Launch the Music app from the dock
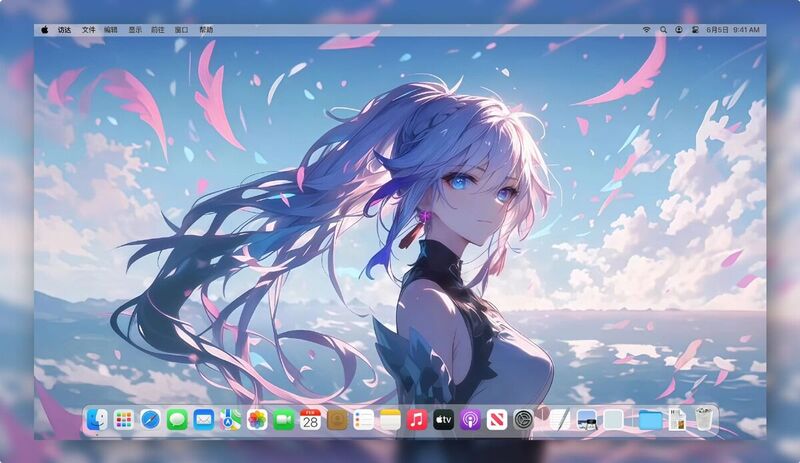 (417, 420)
